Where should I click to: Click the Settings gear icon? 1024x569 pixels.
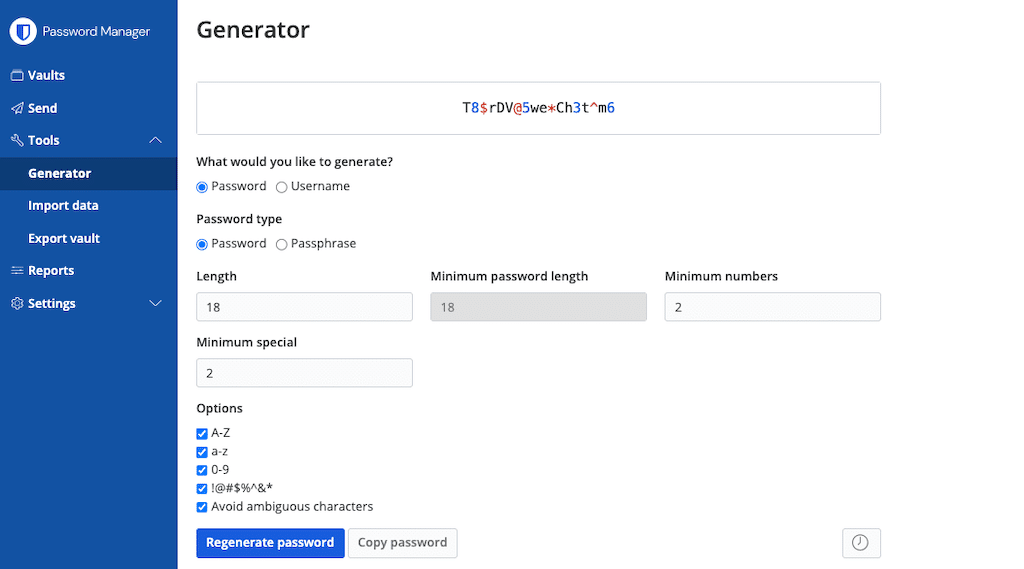click(x=17, y=304)
